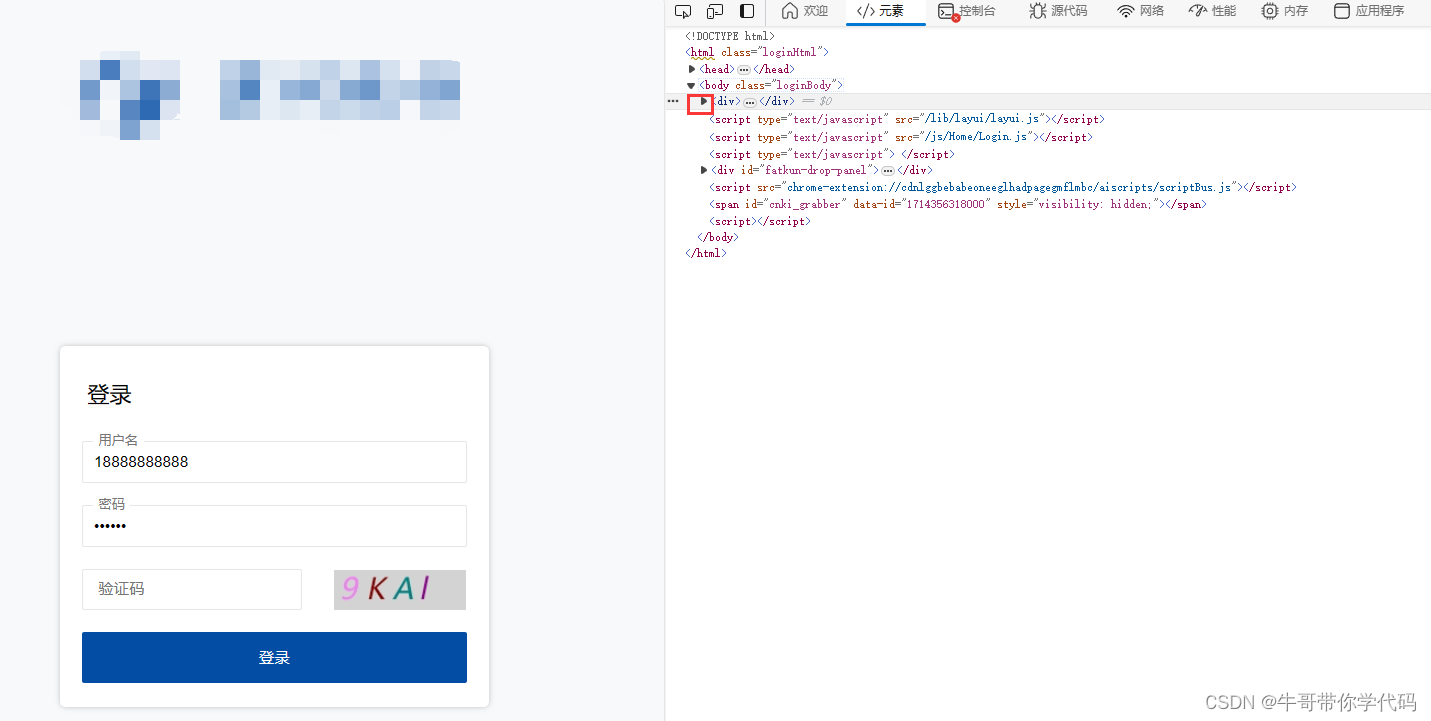
Task: Open the 控制台 (Console) tab
Action: (967, 11)
